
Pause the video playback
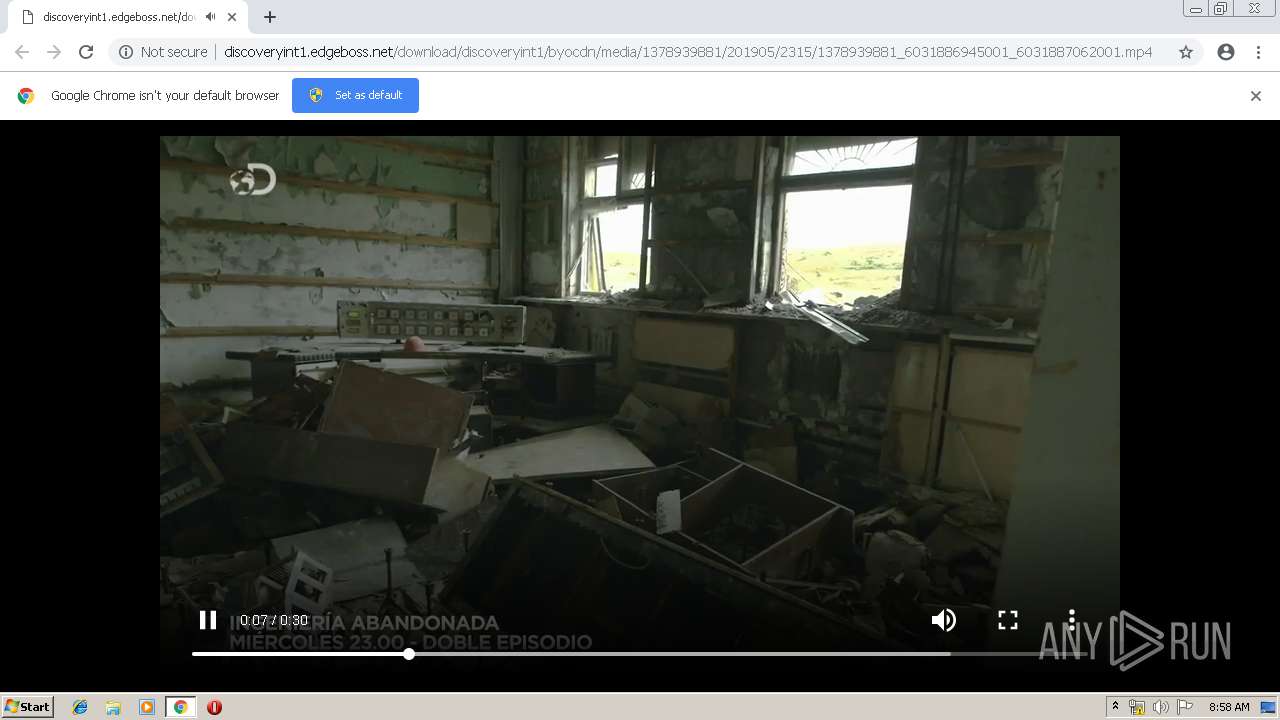tap(208, 620)
